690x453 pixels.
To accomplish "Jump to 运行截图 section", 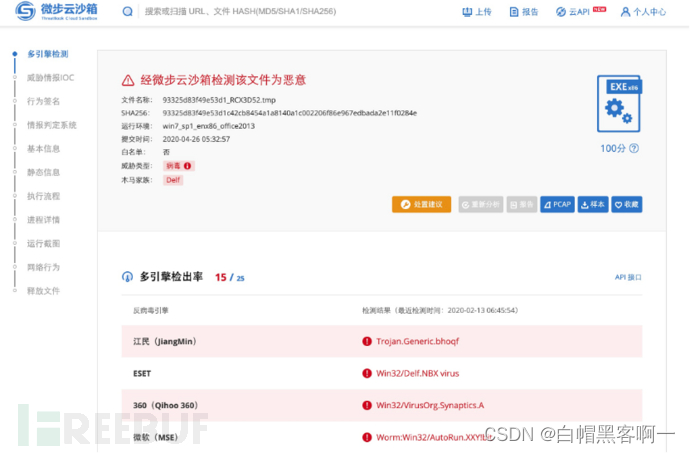I will [44, 243].
